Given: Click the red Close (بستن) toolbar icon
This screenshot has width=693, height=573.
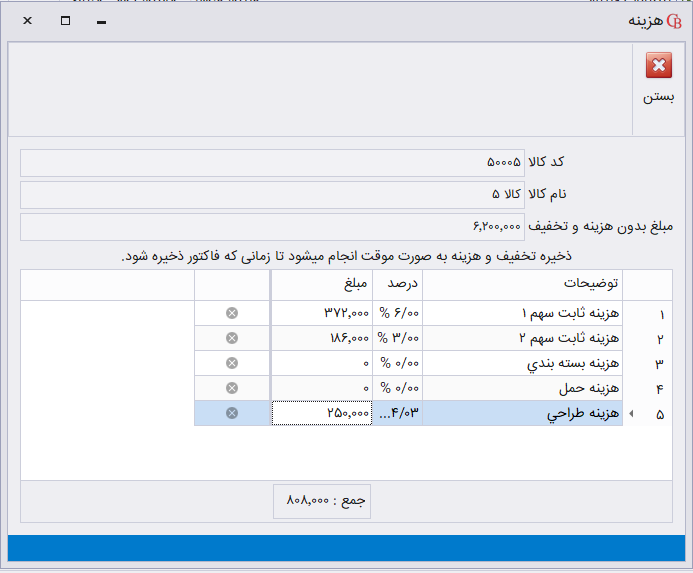Looking at the screenshot, I should tap(658, 67).
